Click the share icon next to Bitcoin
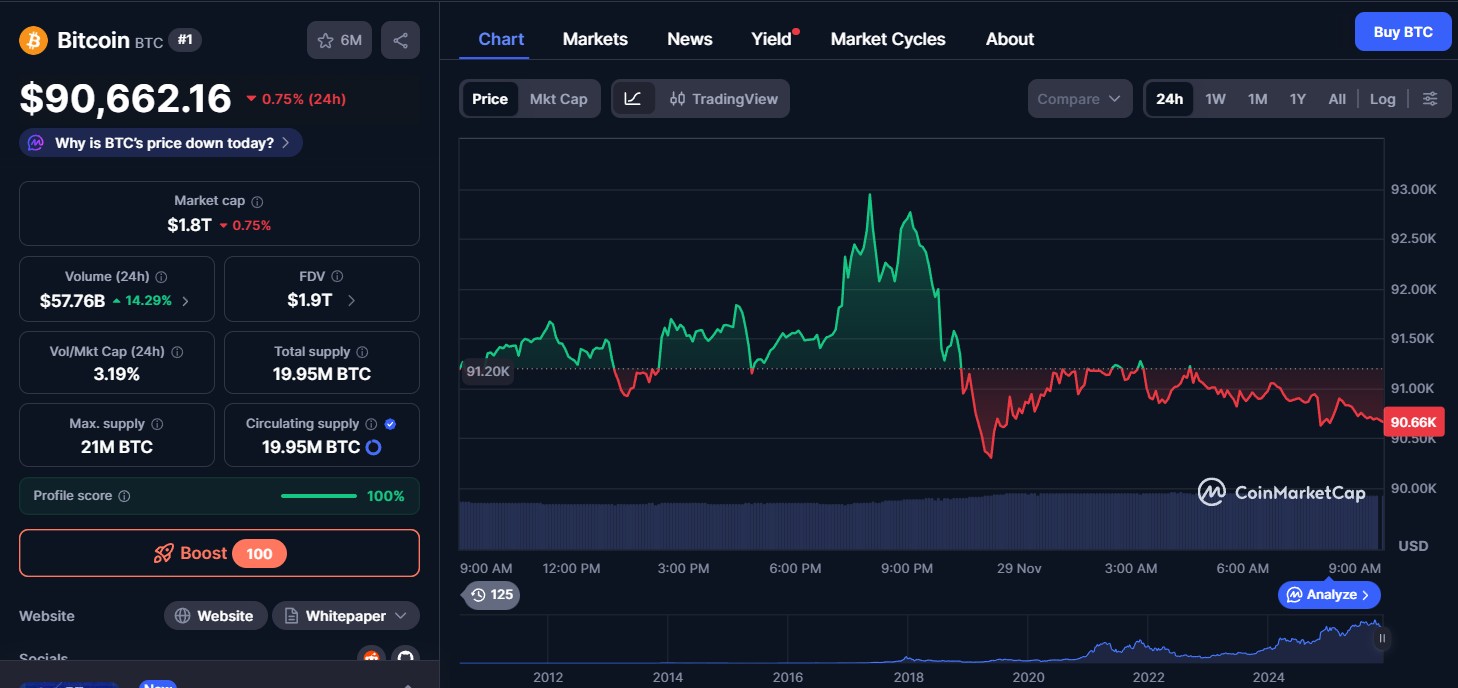1458x688 pixels. tap(400, 40)
